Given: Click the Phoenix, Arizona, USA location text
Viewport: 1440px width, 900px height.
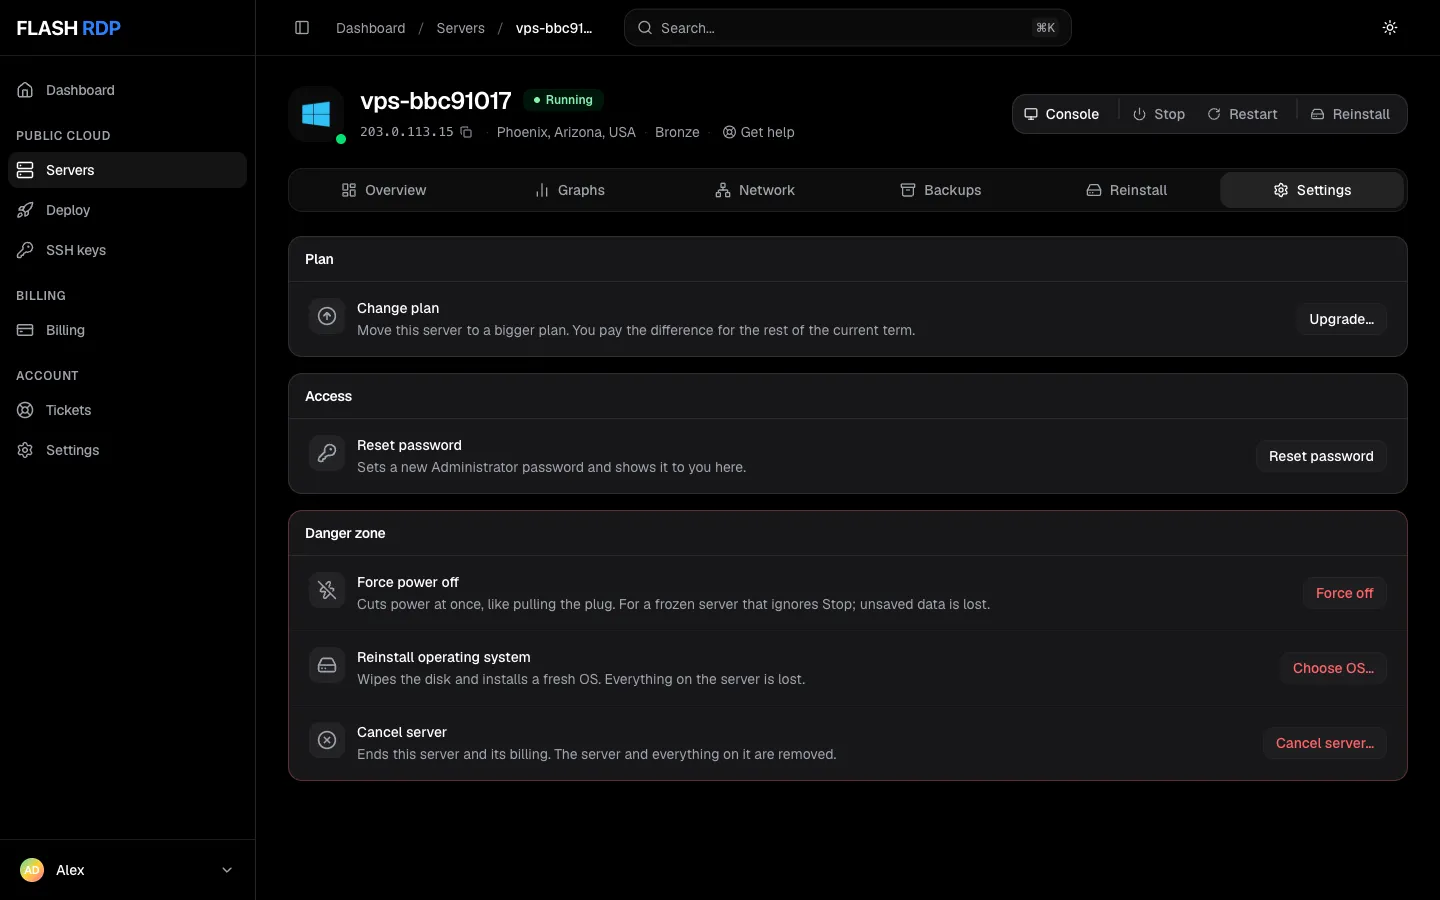Looking at the screenshot, I should click(566, 132).
